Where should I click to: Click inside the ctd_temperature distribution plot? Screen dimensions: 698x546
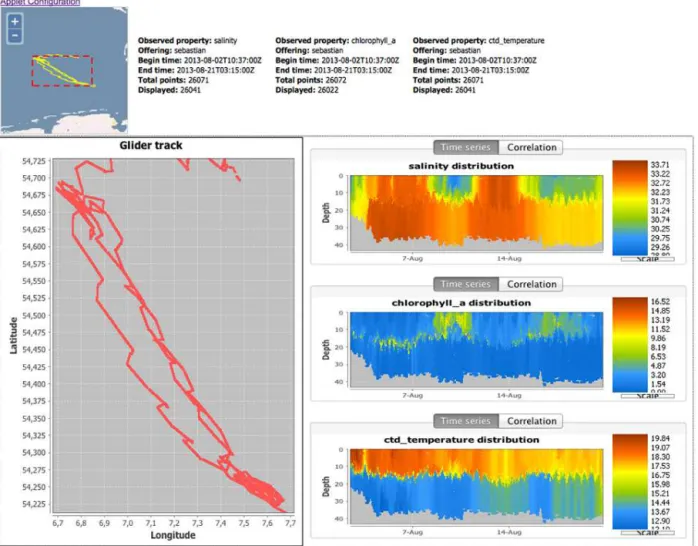pyautogui.click(x=476, y=487)
